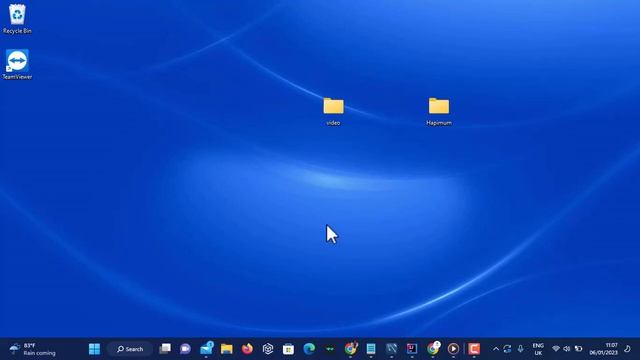Click the 'Hapimum' folder label text

coord(439,123)
